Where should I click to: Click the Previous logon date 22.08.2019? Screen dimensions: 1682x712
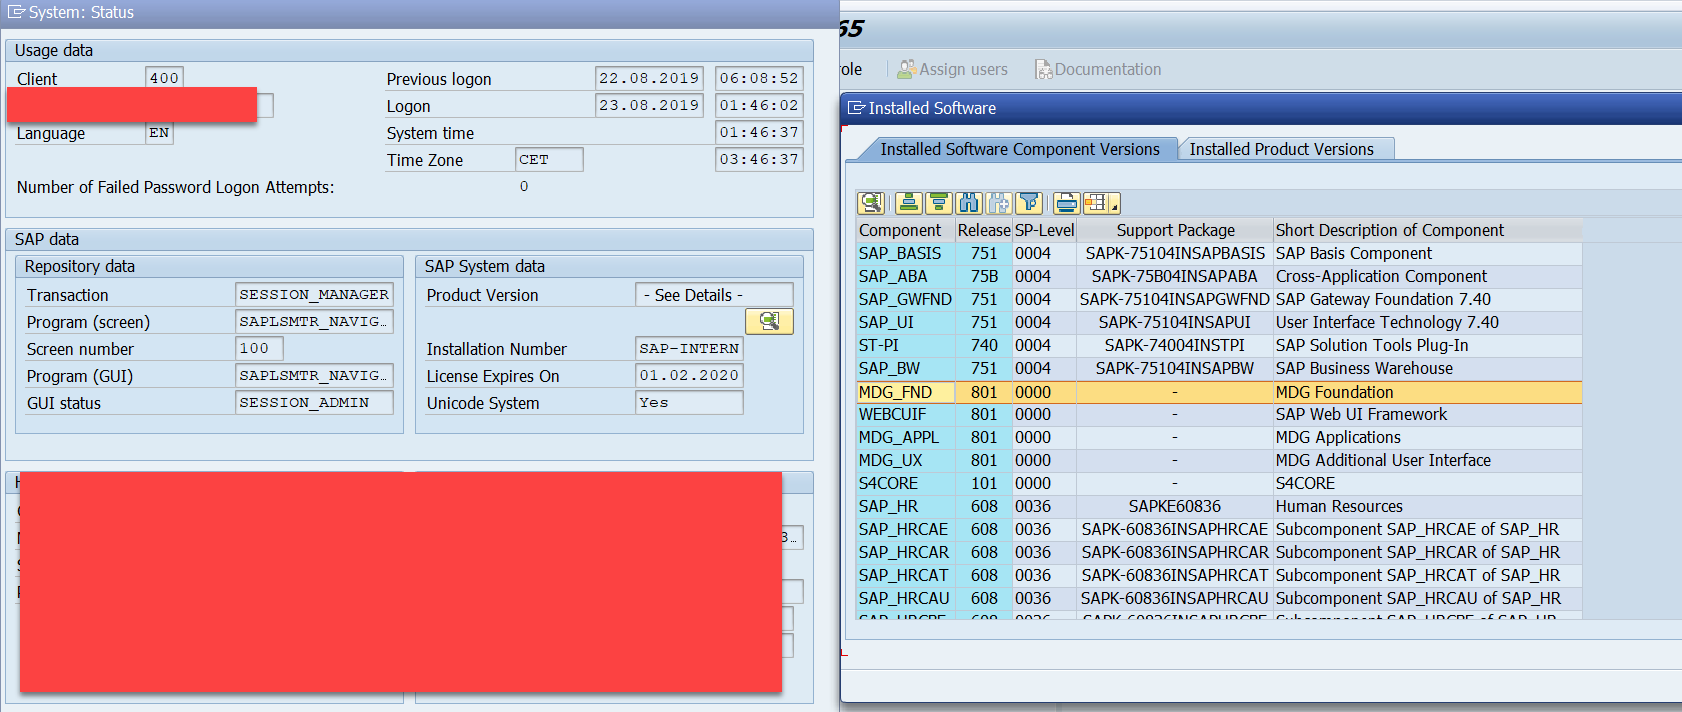click(649, 78)
